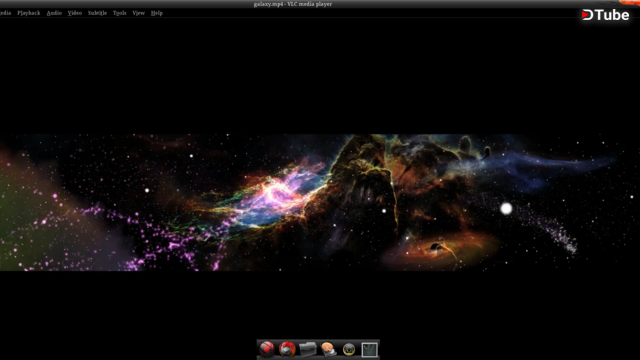640x360 pixels.
Task: Click the galaxy video playback area
Action: coord(320,202)
